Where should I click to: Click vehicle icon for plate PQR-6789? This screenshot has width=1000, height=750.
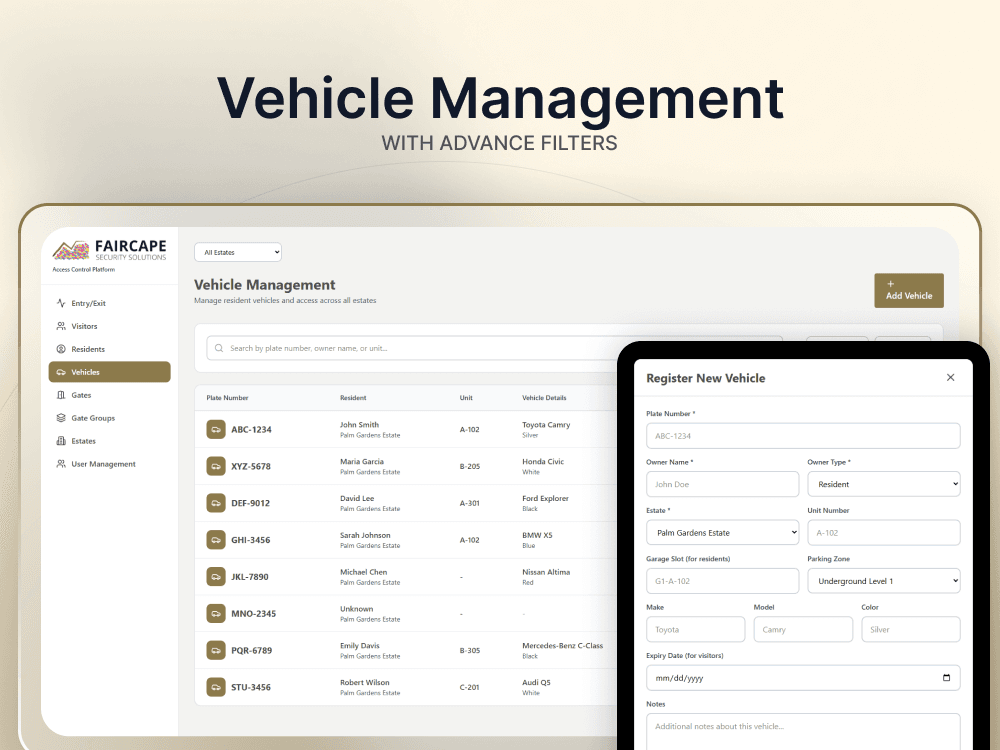(216, 651)
